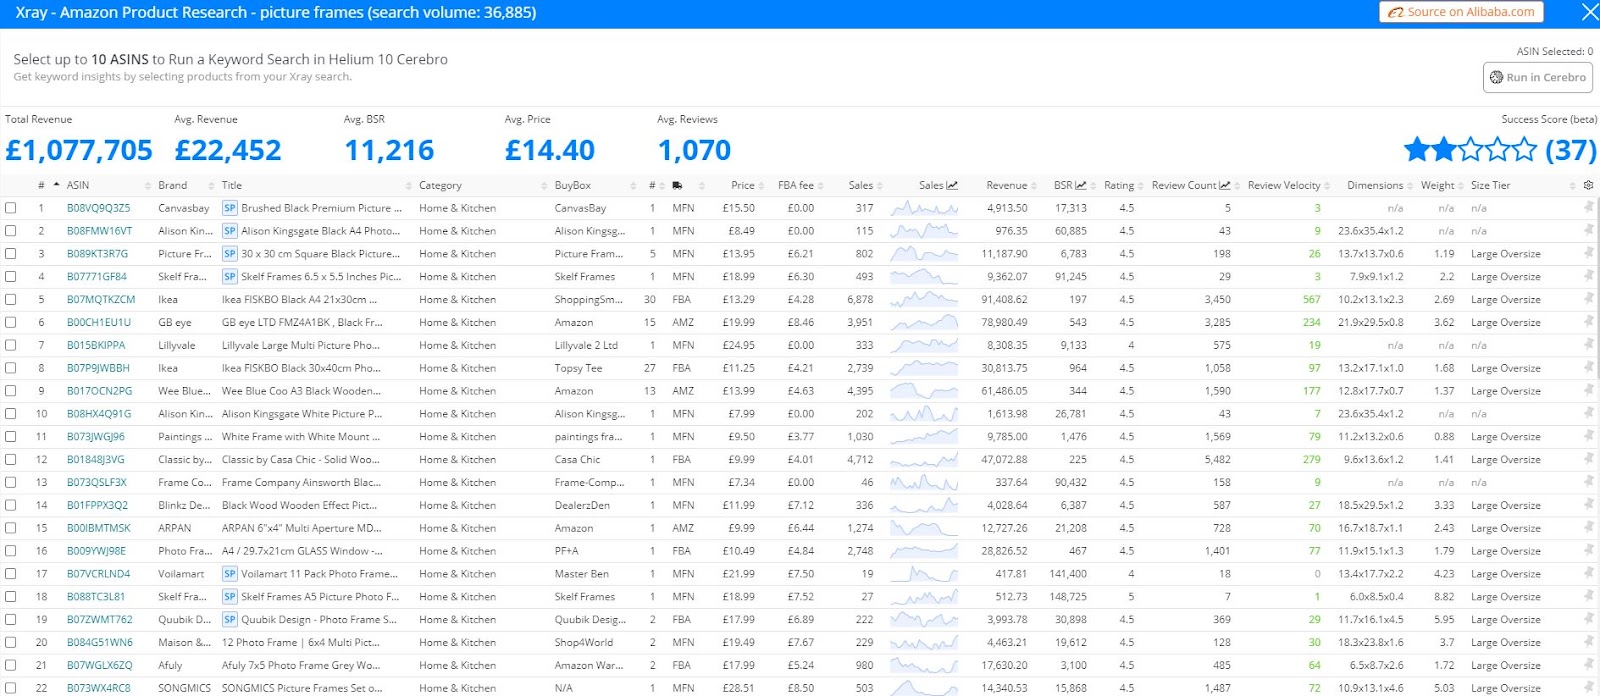This screenshot has width=1600, height=696.
Task: Sort using the Rating column arrows
Action: [1142, 185]
